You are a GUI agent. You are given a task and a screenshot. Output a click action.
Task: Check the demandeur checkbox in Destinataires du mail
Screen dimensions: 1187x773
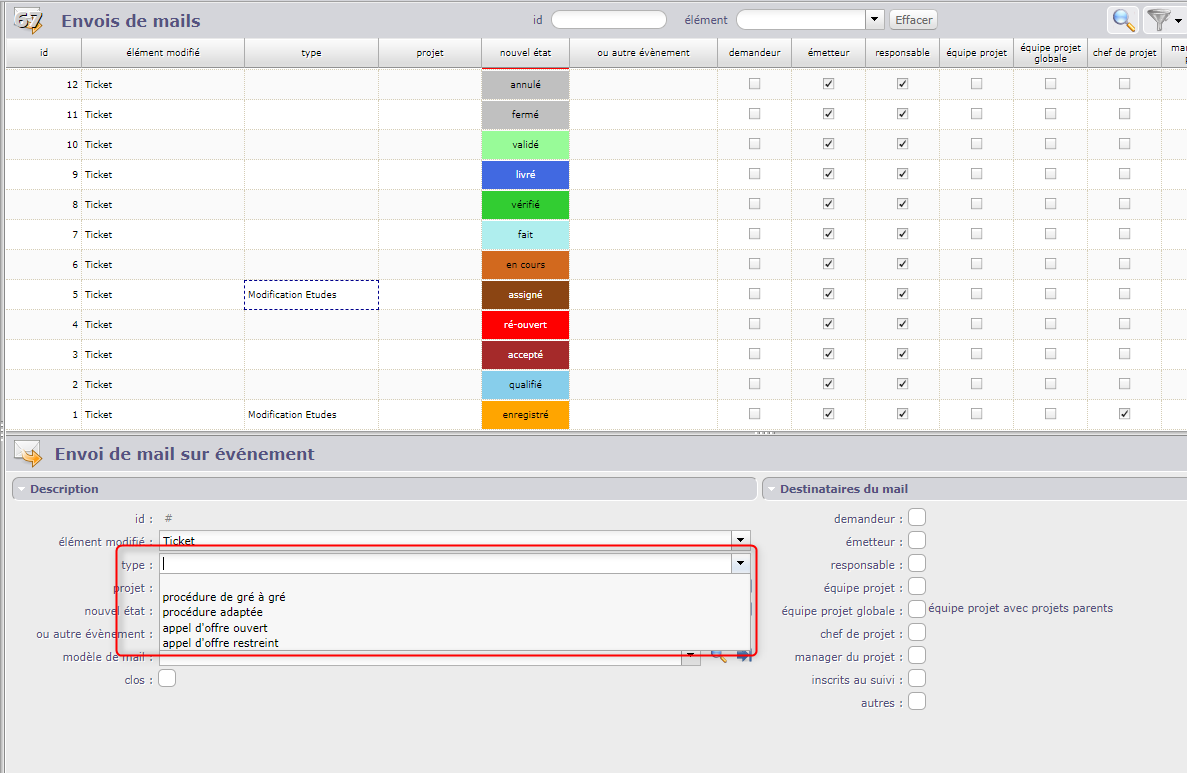pos(917,516)
